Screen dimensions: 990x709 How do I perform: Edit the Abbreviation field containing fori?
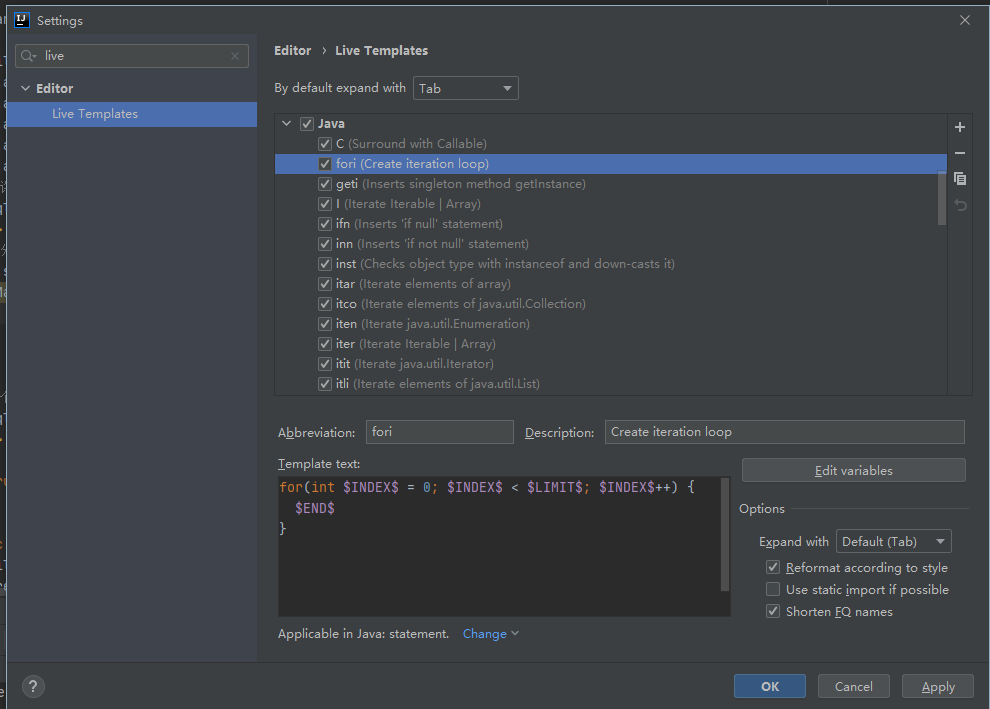point(439,432)
